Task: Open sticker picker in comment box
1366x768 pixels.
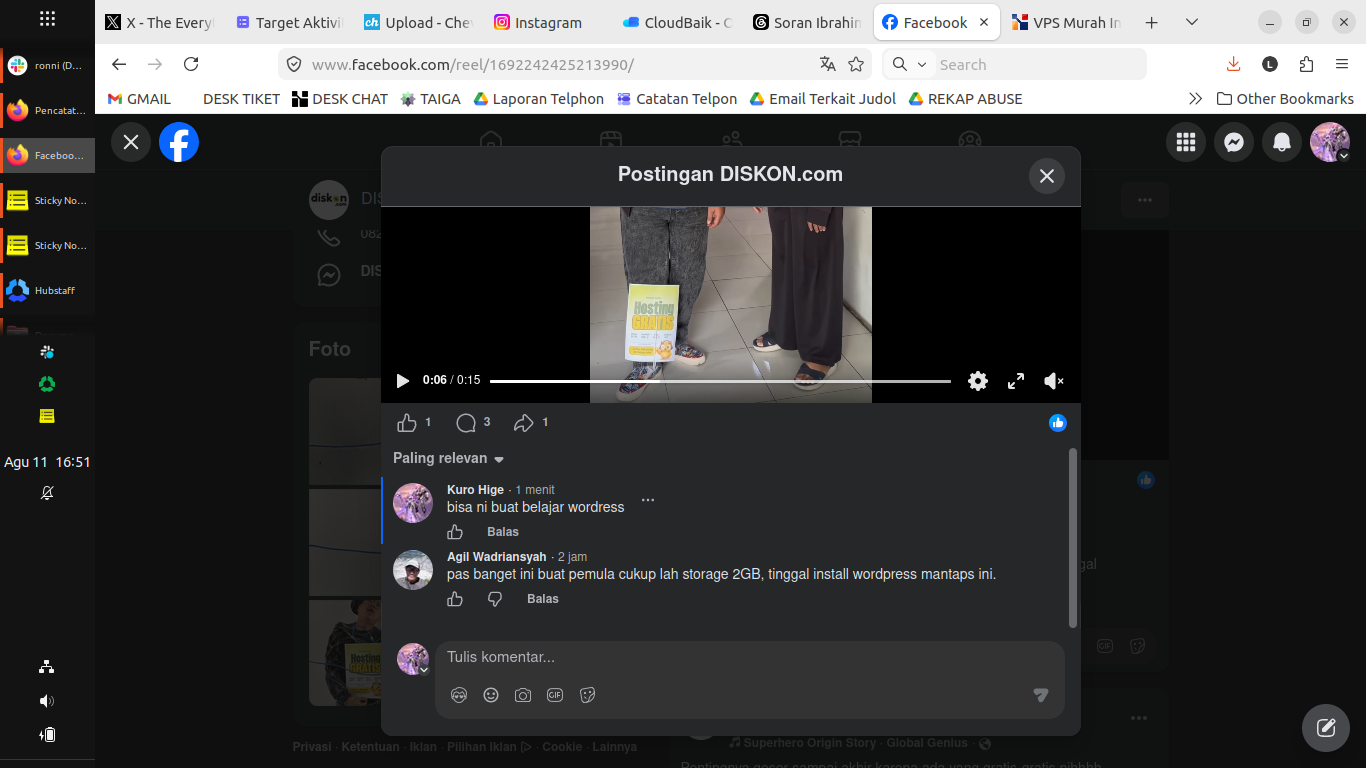Action: click(587, 695)
